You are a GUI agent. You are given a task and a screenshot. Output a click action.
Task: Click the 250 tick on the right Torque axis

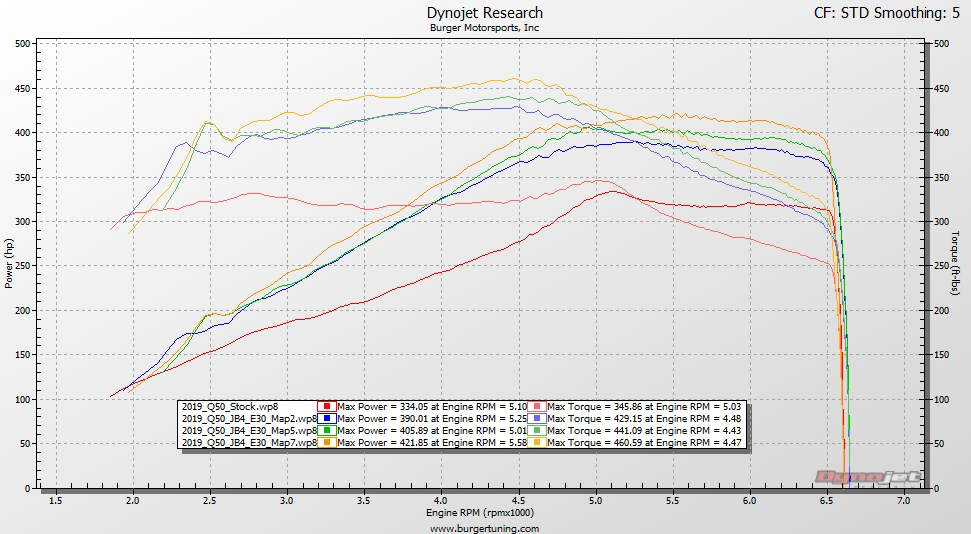pyautogui.click(x=941, y=266)
